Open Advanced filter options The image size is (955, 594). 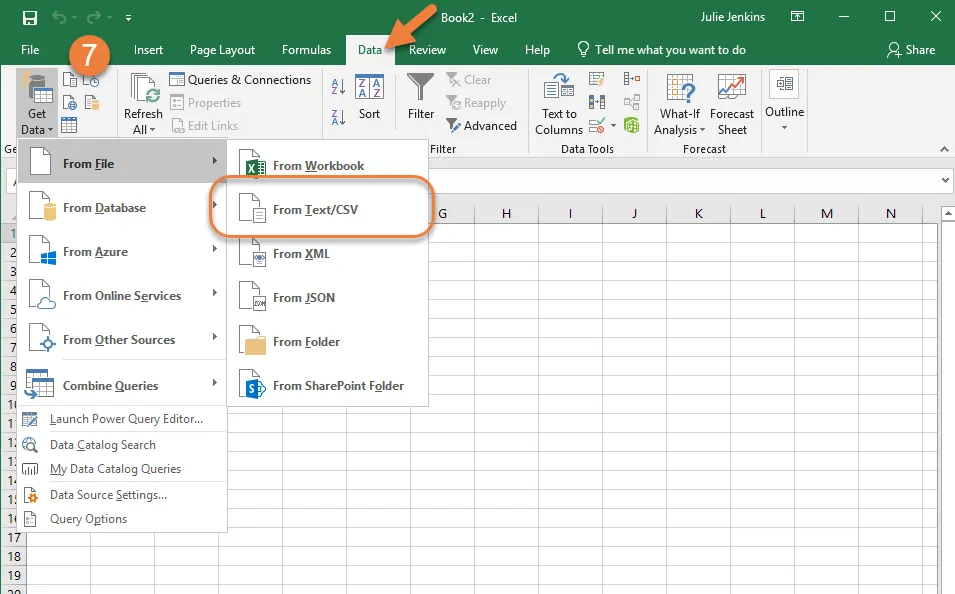click(482, 126)
